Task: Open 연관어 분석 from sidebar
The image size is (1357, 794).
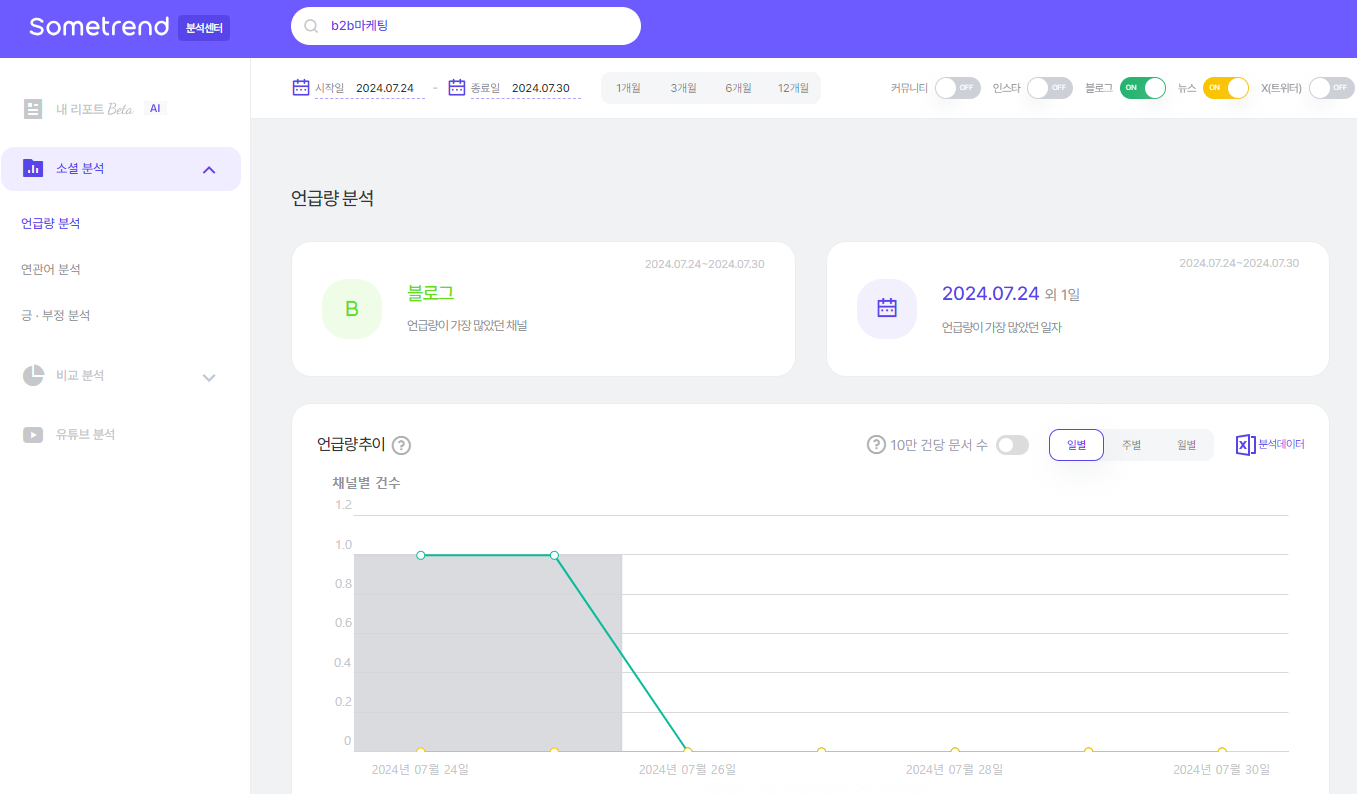Action: pyautogui.click(x=51, y=270)
